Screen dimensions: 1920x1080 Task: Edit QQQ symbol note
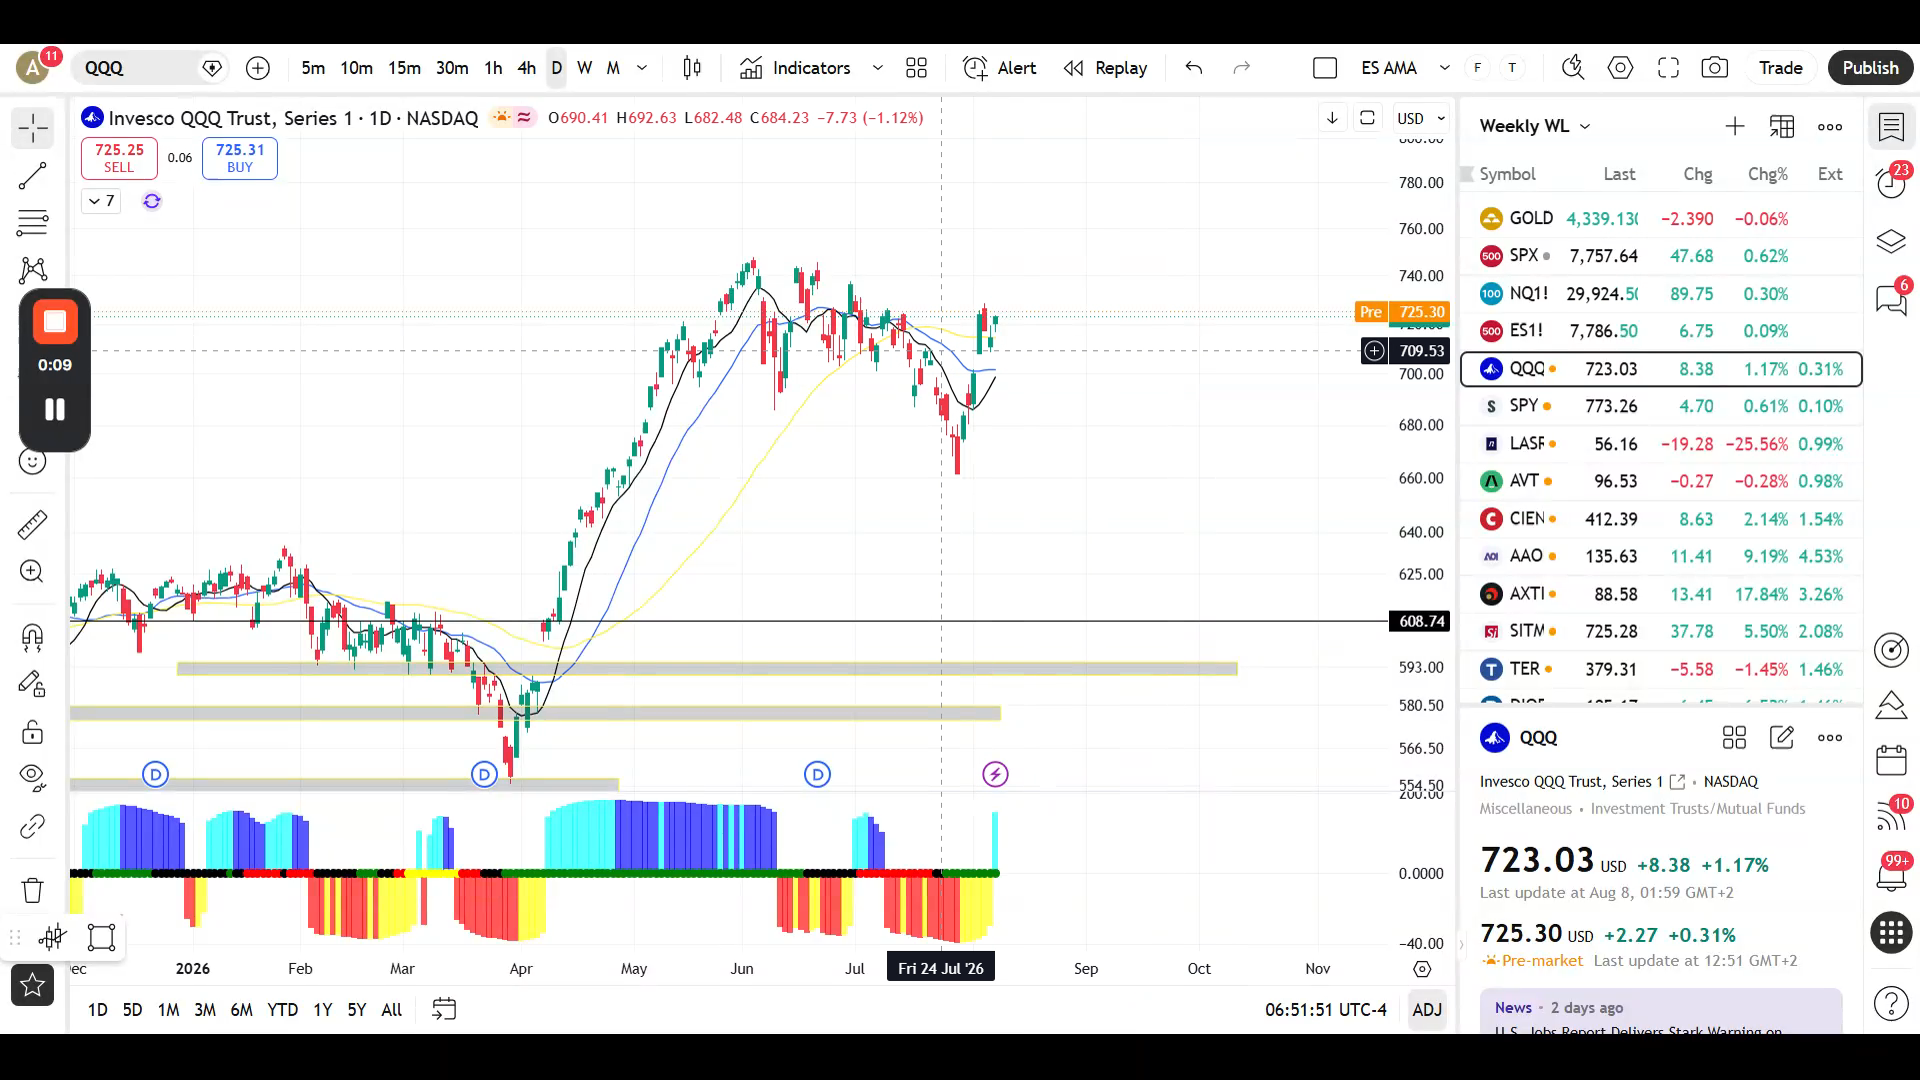1782,738
